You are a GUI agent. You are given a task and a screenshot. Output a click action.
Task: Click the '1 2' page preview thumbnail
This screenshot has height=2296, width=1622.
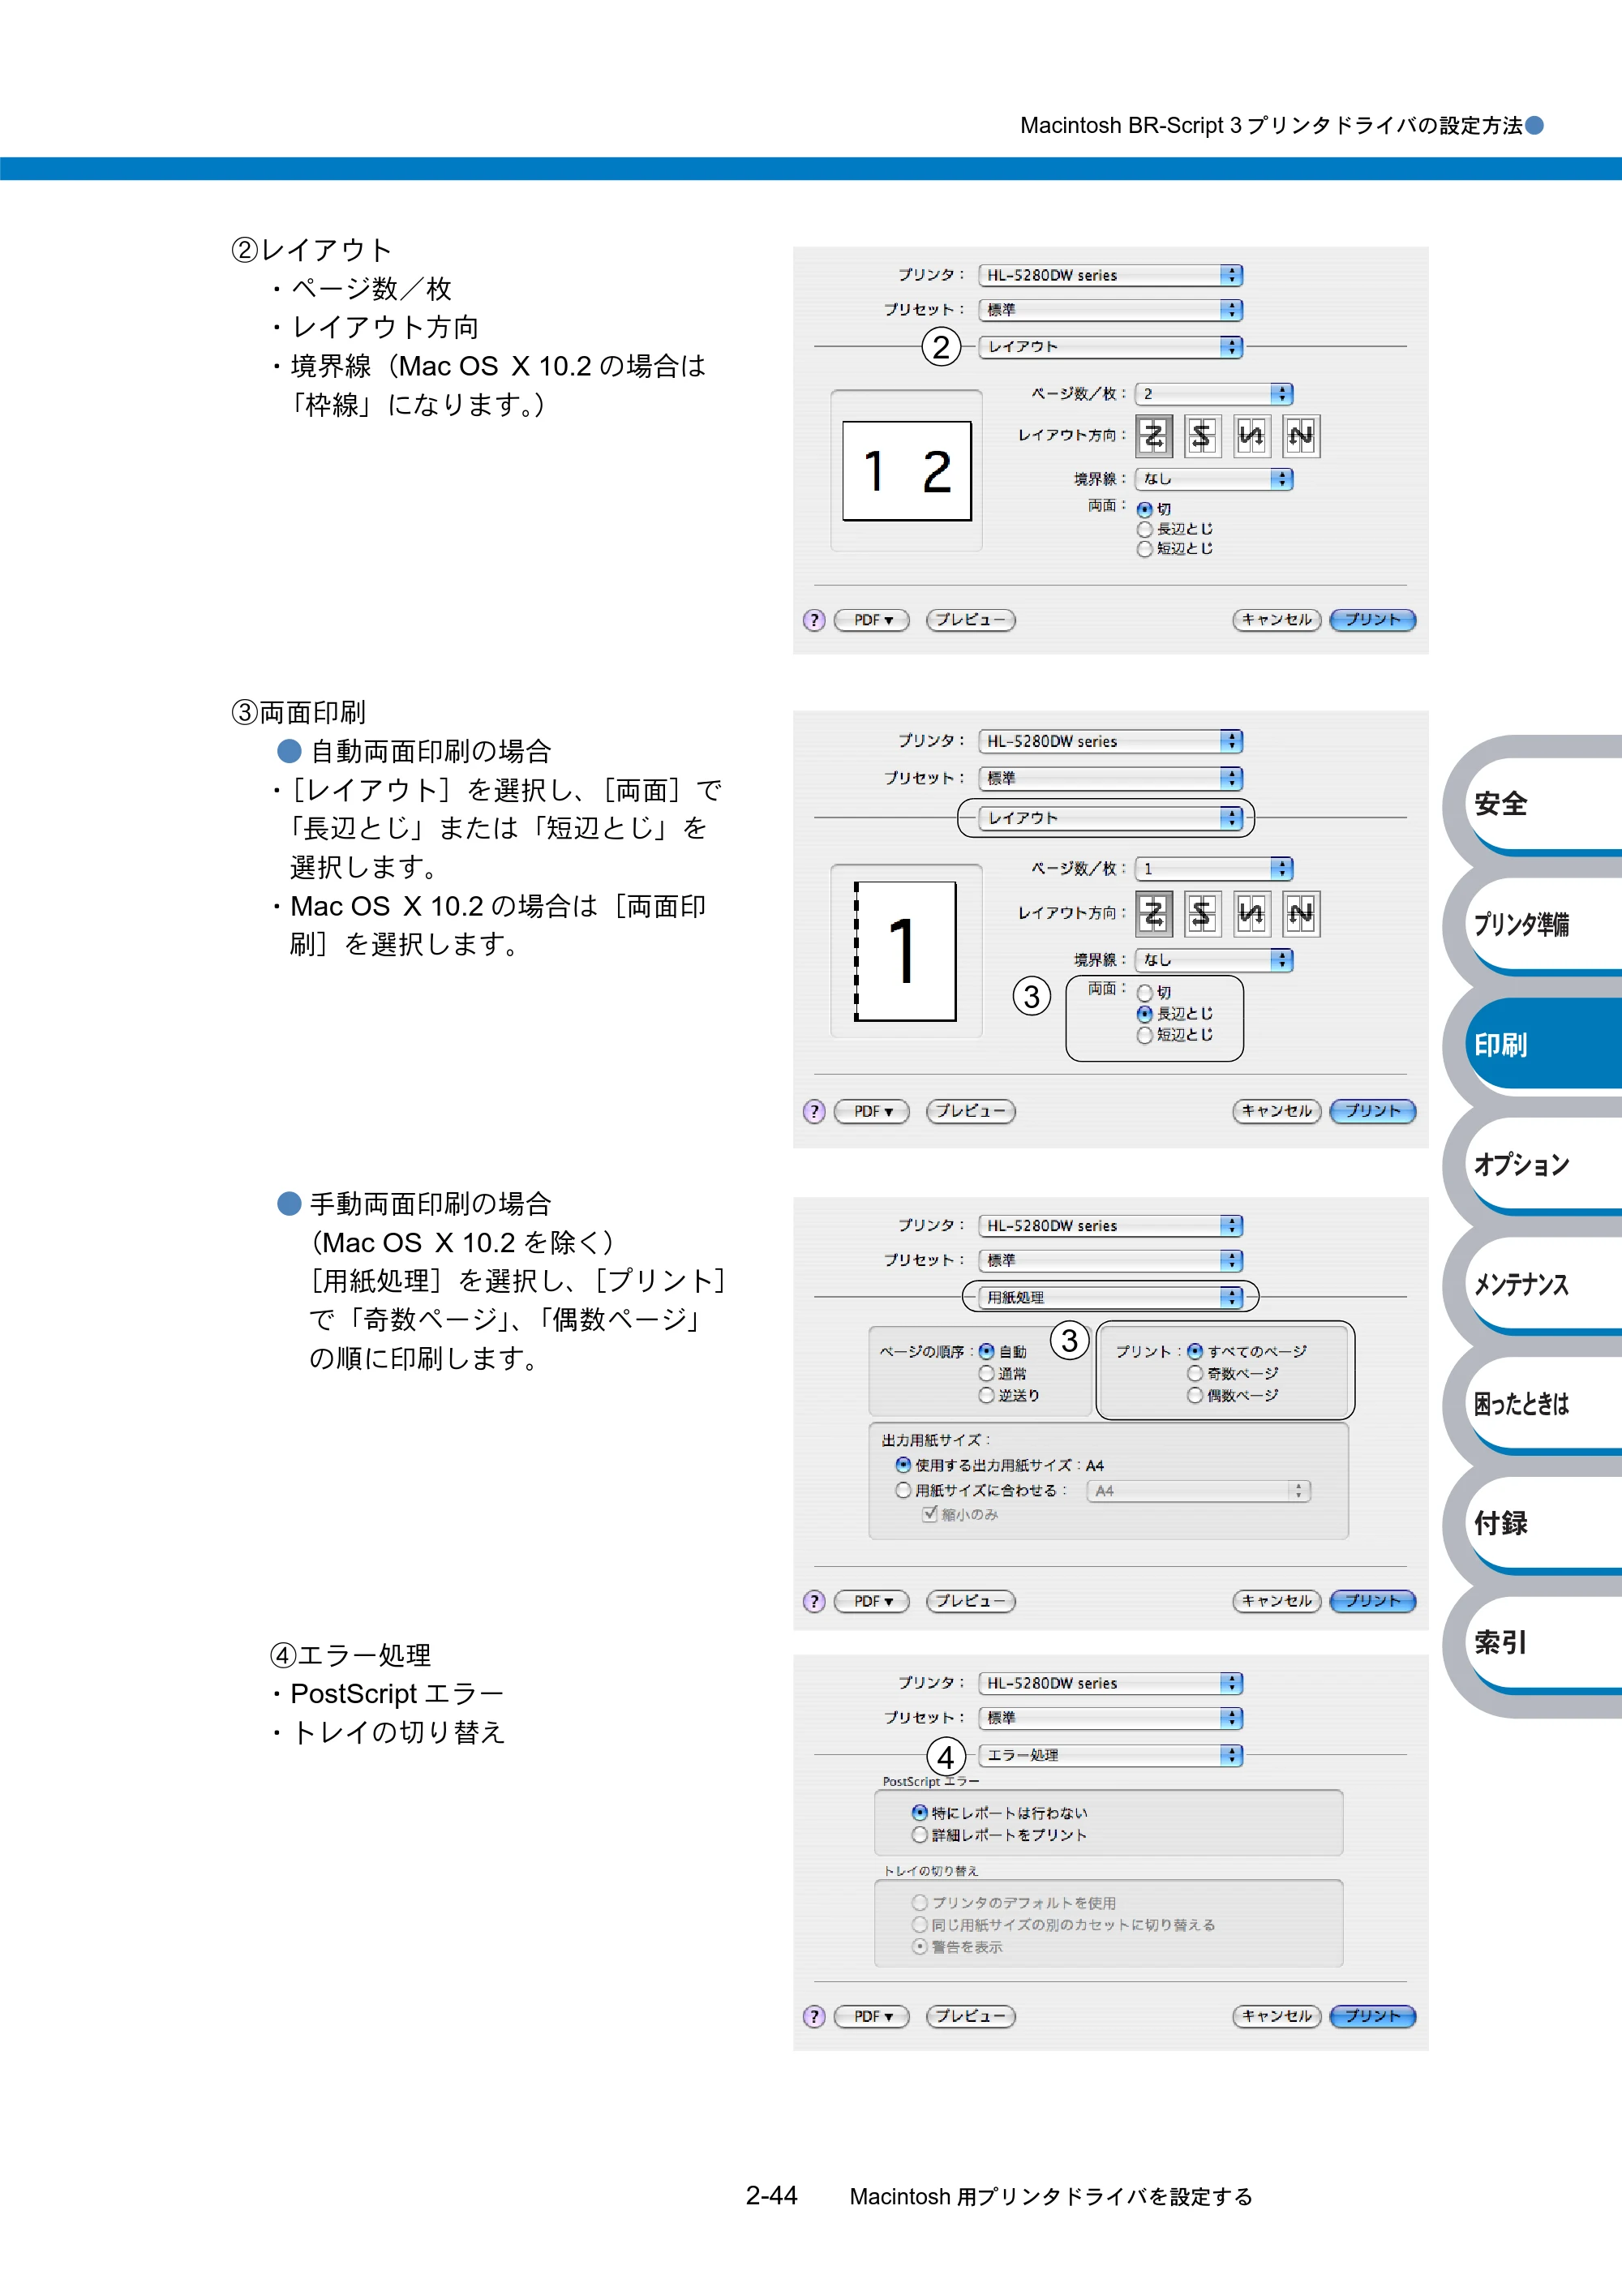[x=907, y=470]
